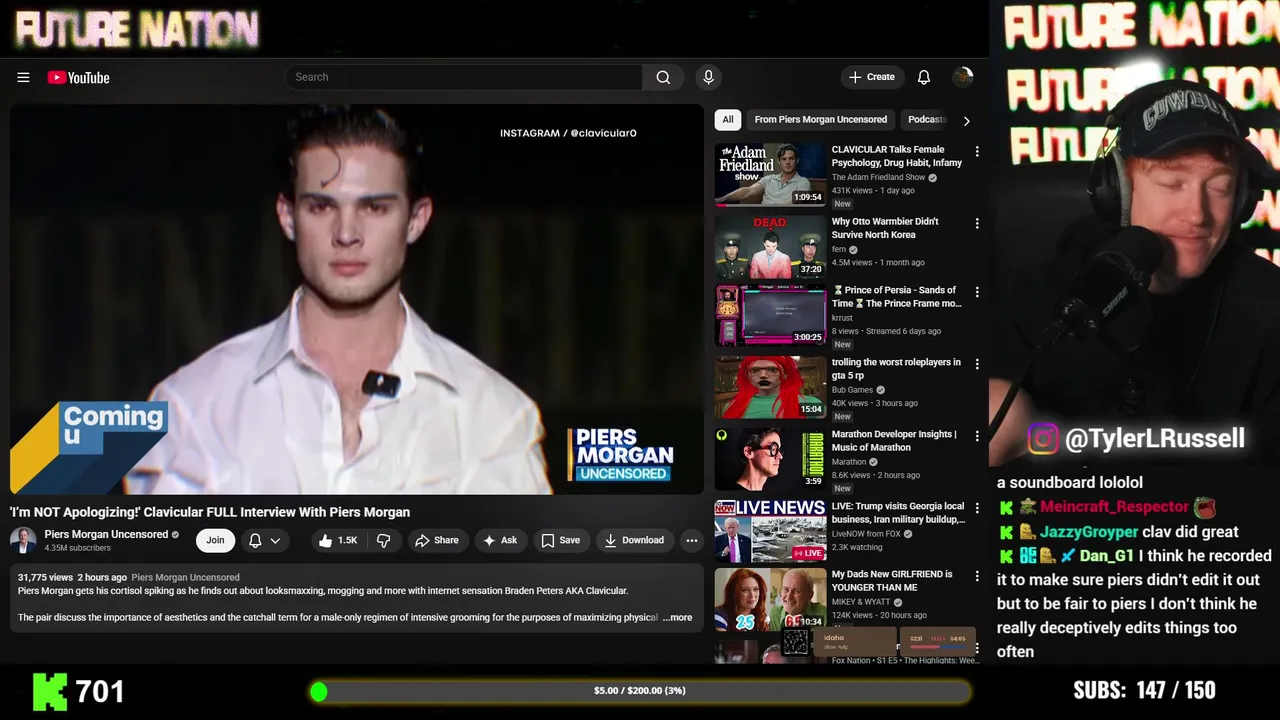The image size is (1280, 720).
Task: Click the 4.35M subscribers text
Action: 77,548
